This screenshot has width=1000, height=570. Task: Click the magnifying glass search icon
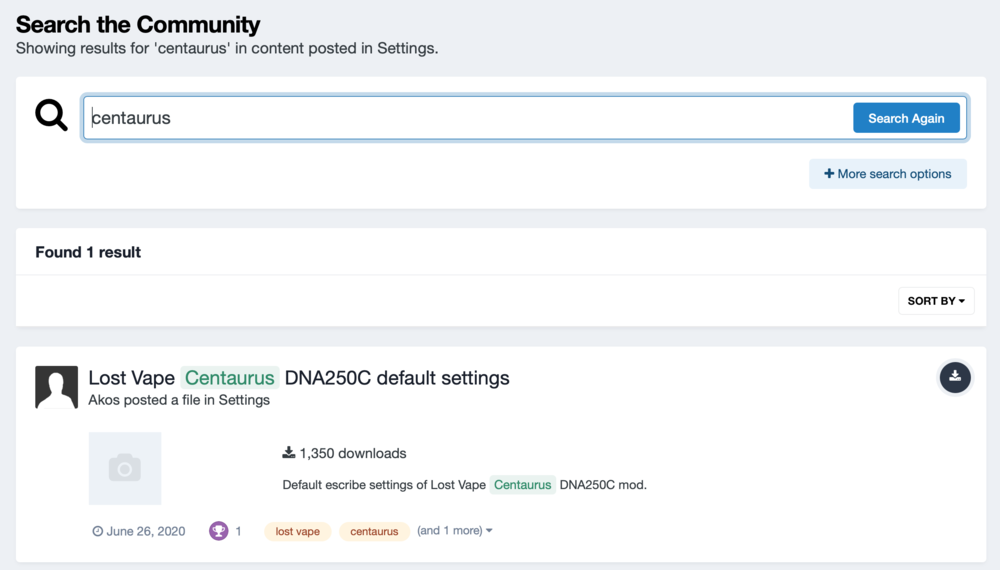click(51, 115)
